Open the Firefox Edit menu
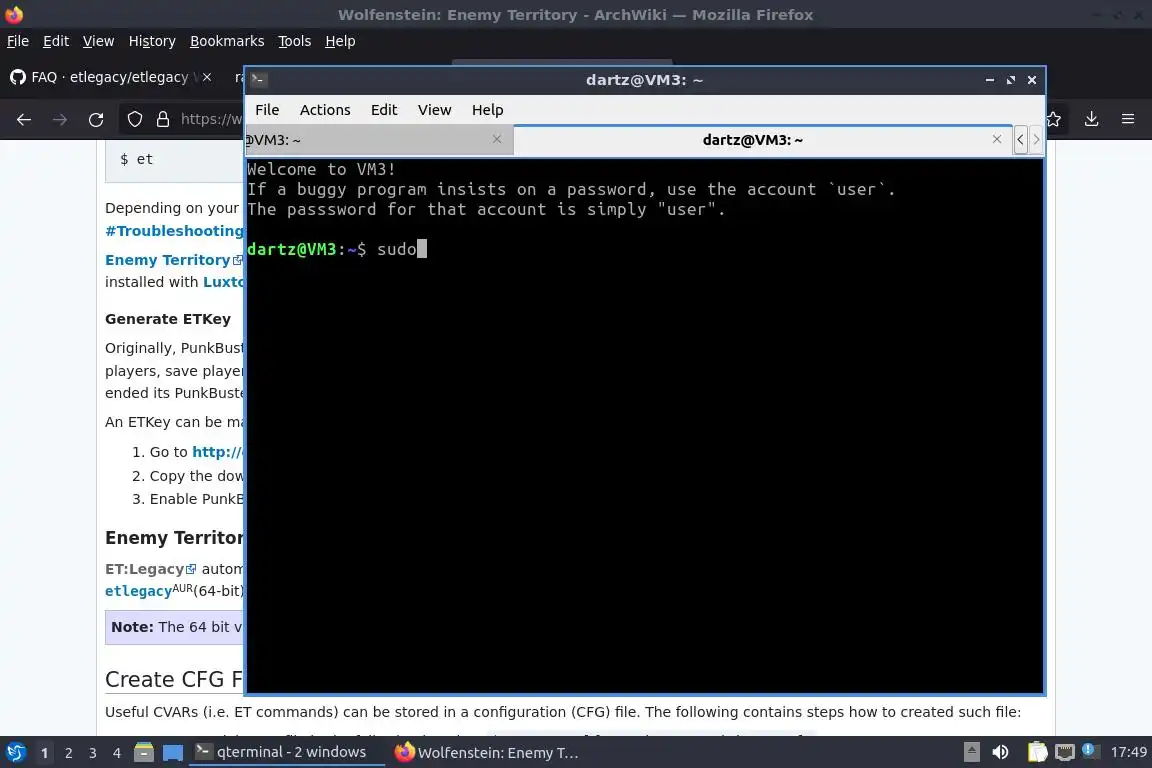Screen dimensions: 1152x768 pyautogui.click(x=56, y=41)
